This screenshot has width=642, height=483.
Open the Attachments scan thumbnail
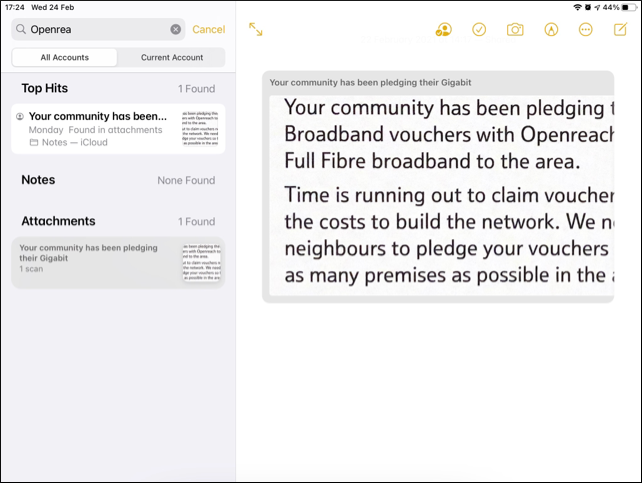(201, 262)
